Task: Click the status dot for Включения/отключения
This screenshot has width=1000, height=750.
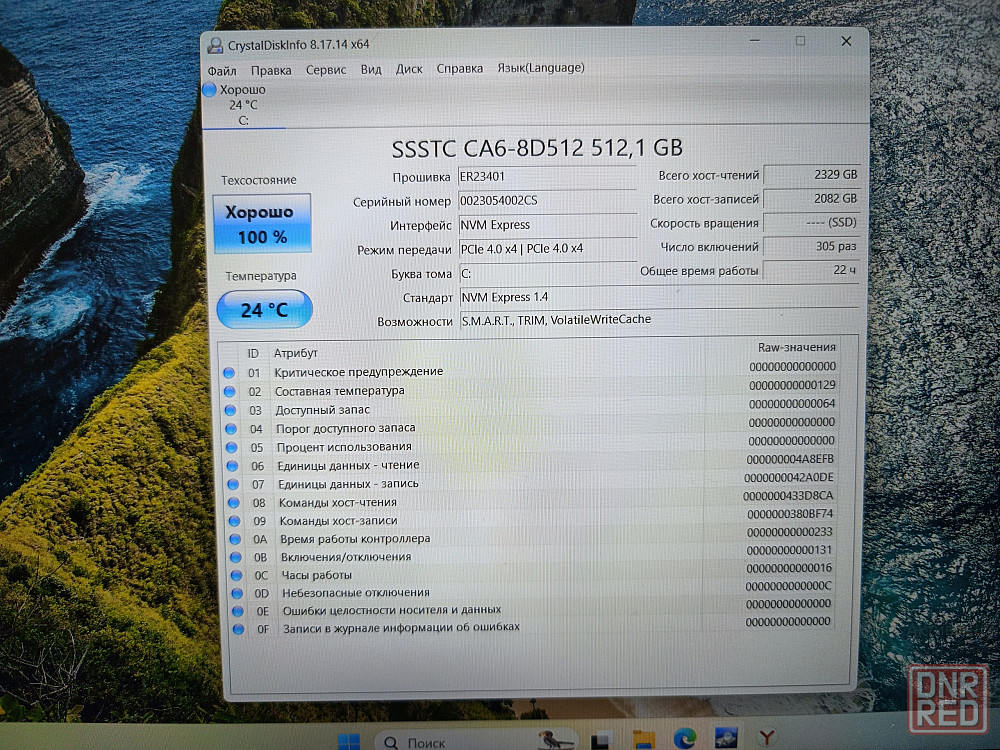Action: pos(235,557)
